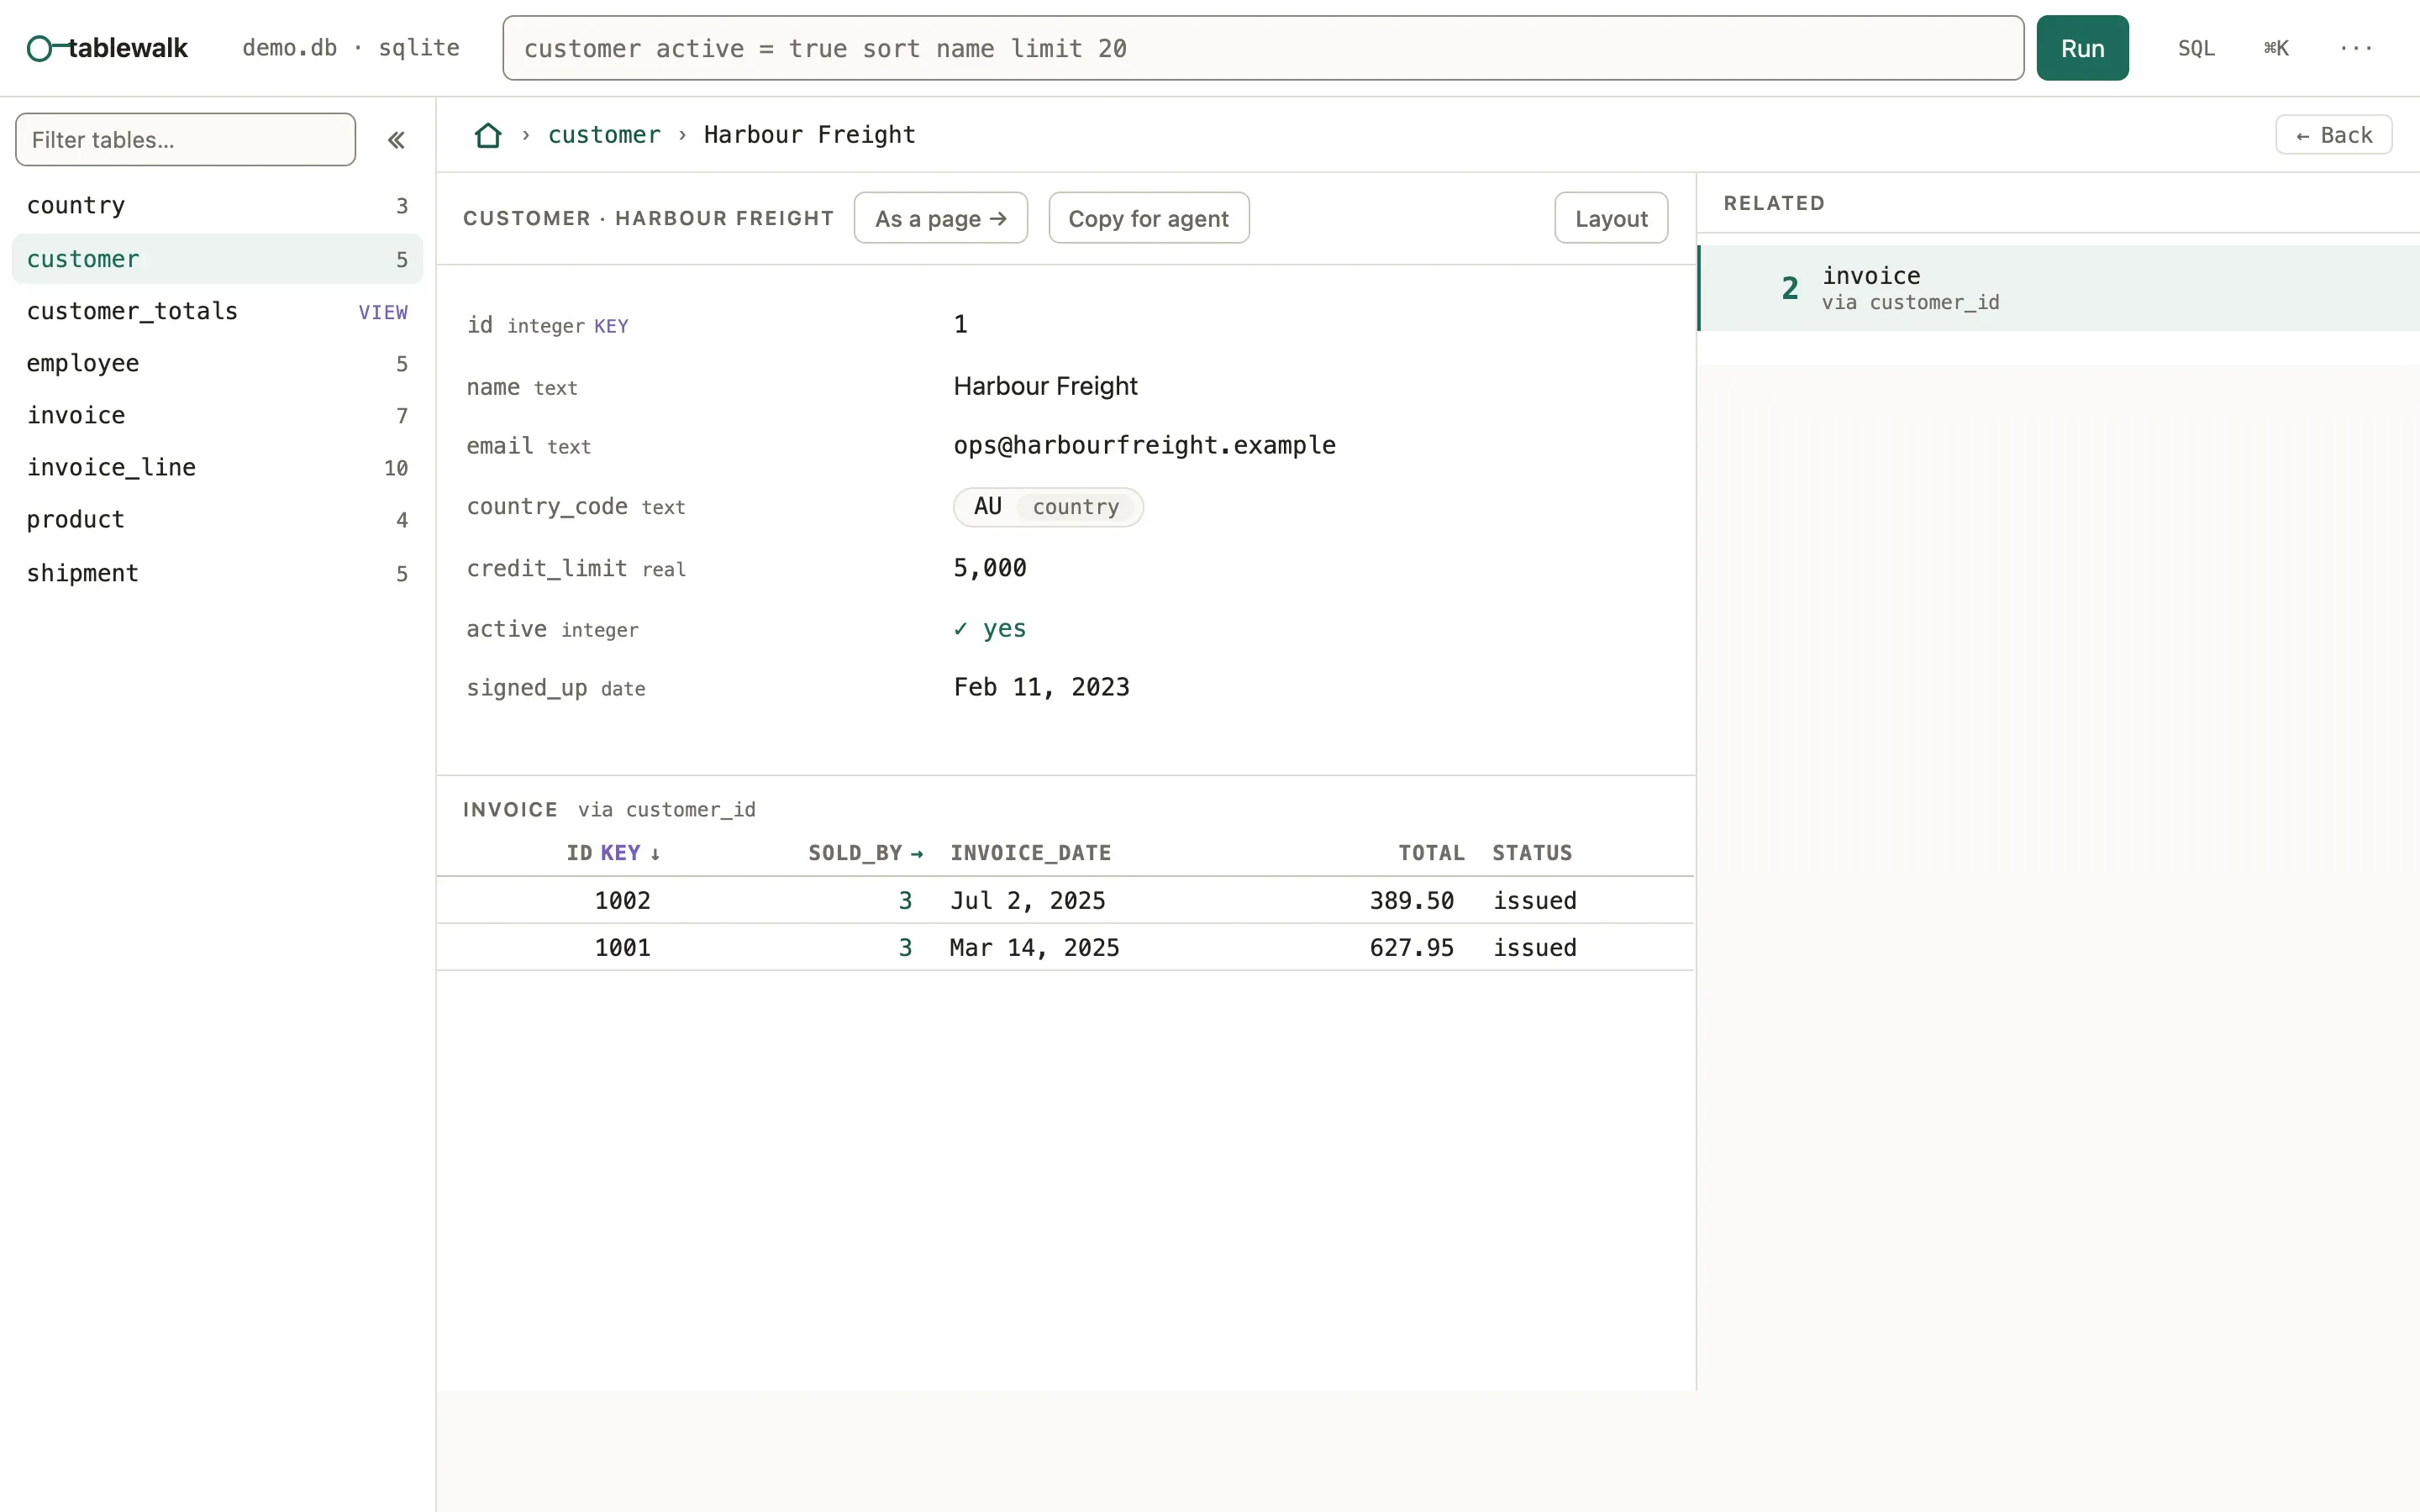Follow sold_by link 3 in row 1002
Image resolution: width=2420 pixels, height=1512 pixels.
(x=905, y=901)
